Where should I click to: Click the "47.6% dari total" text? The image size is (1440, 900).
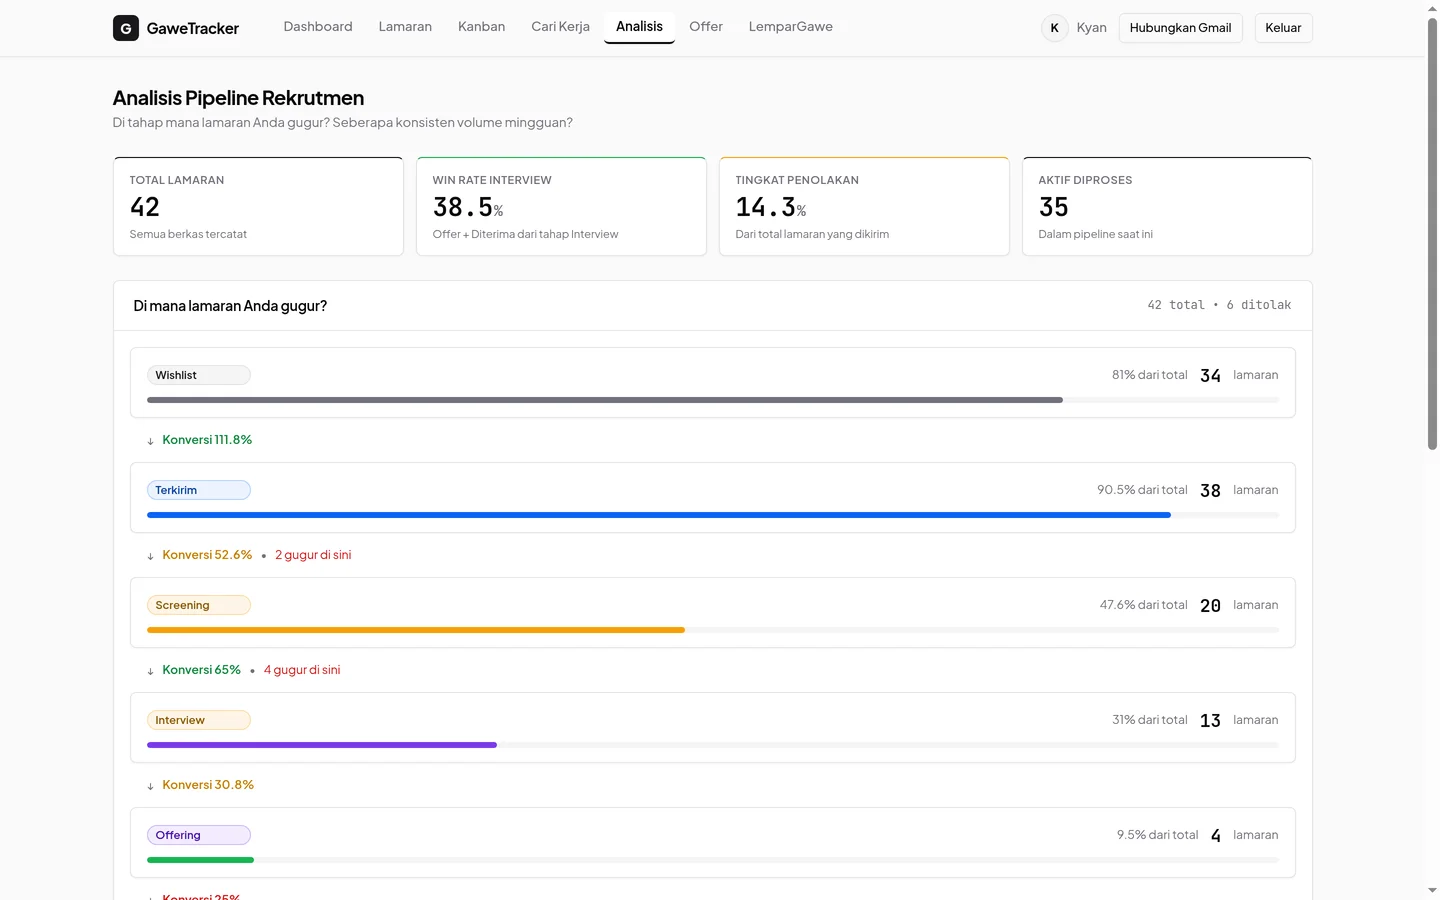(1143, 605)
